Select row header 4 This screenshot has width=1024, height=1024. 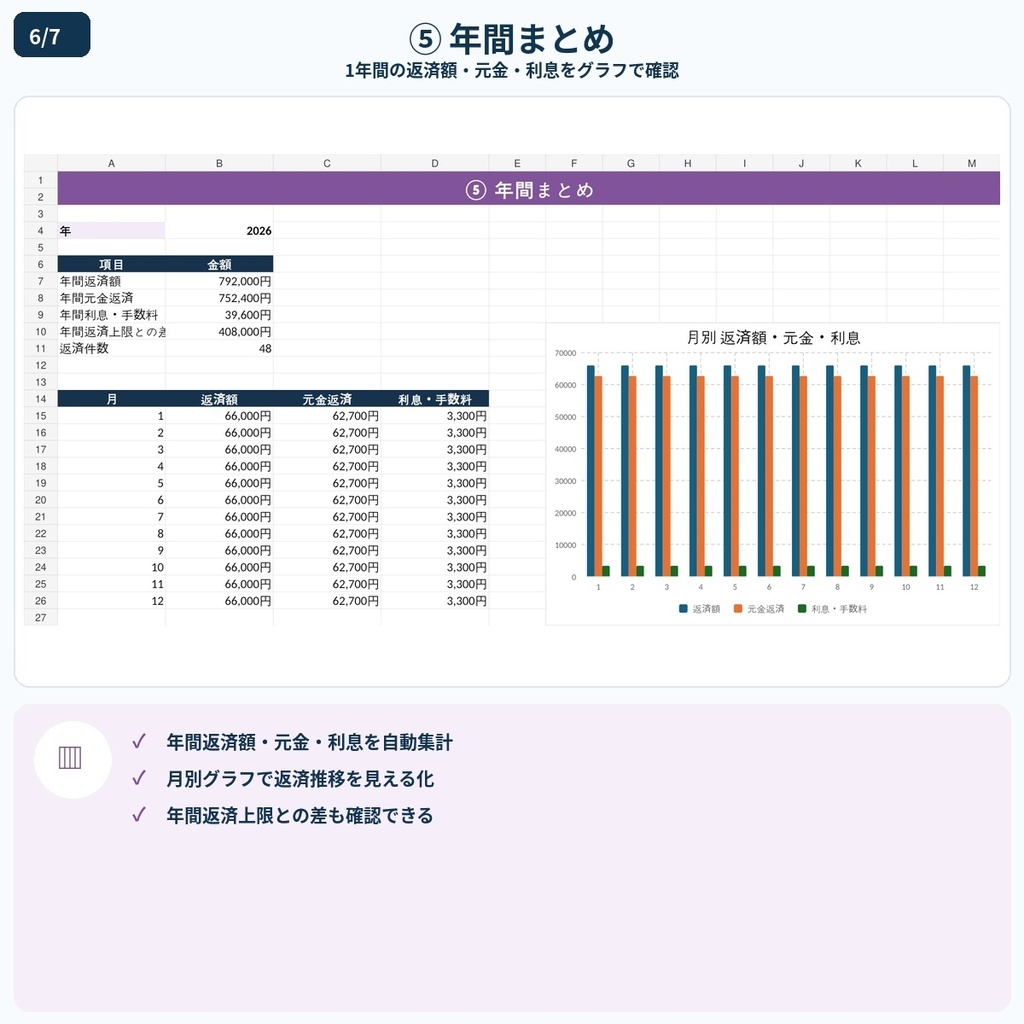coord(40,231)
